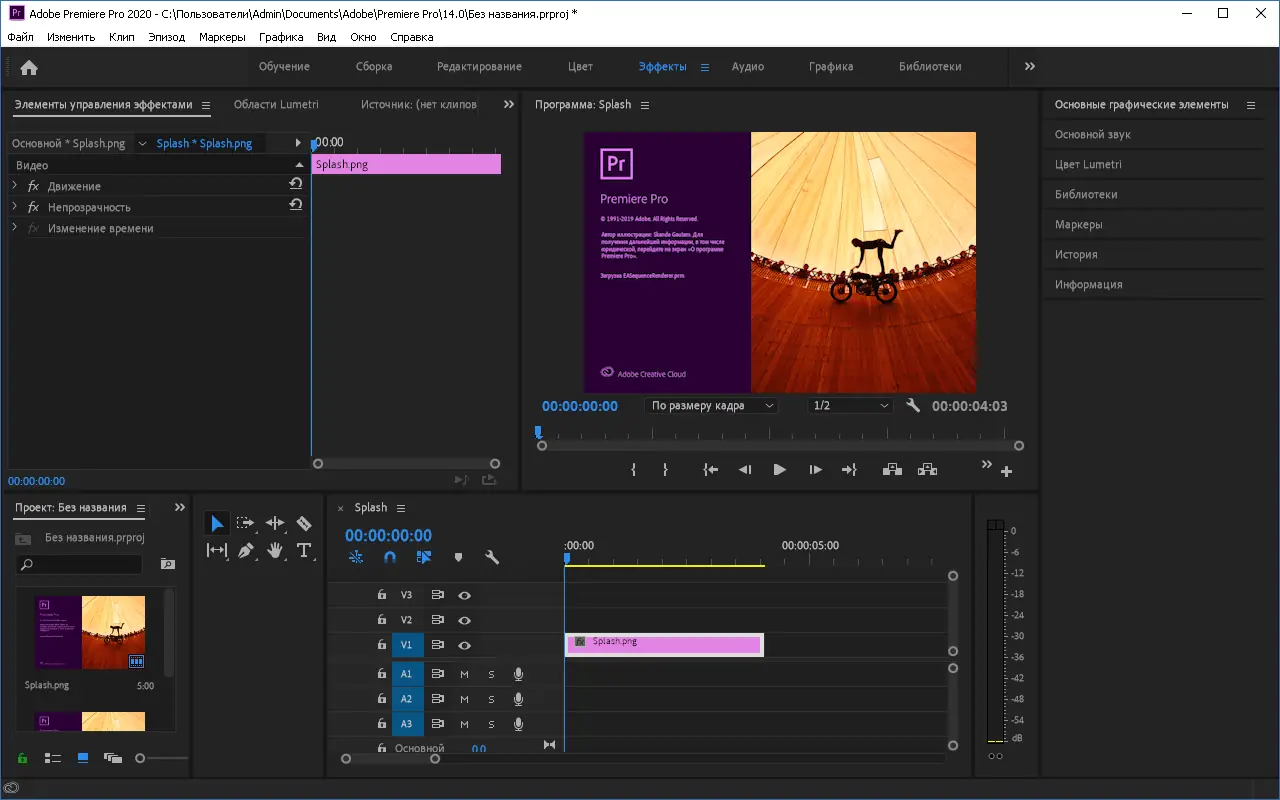Screen dimensions: 1280x800
Task: Mute audio track A1
Action: (x=464, y=674)
